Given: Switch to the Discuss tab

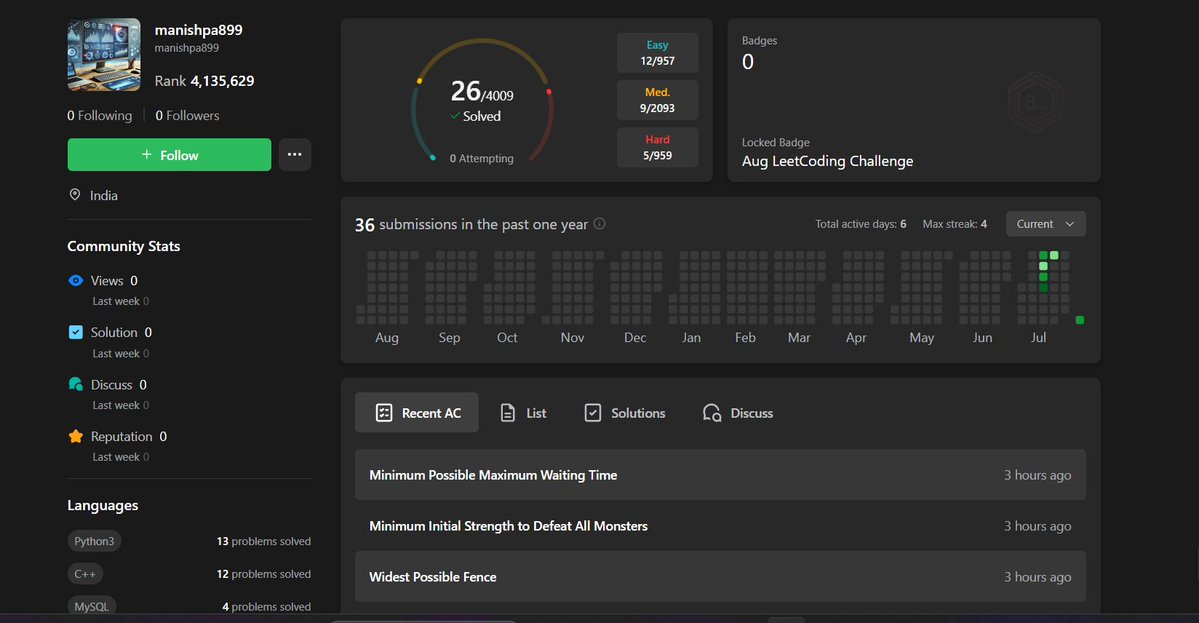Looking at the screenshot, I should click(738, 413).
